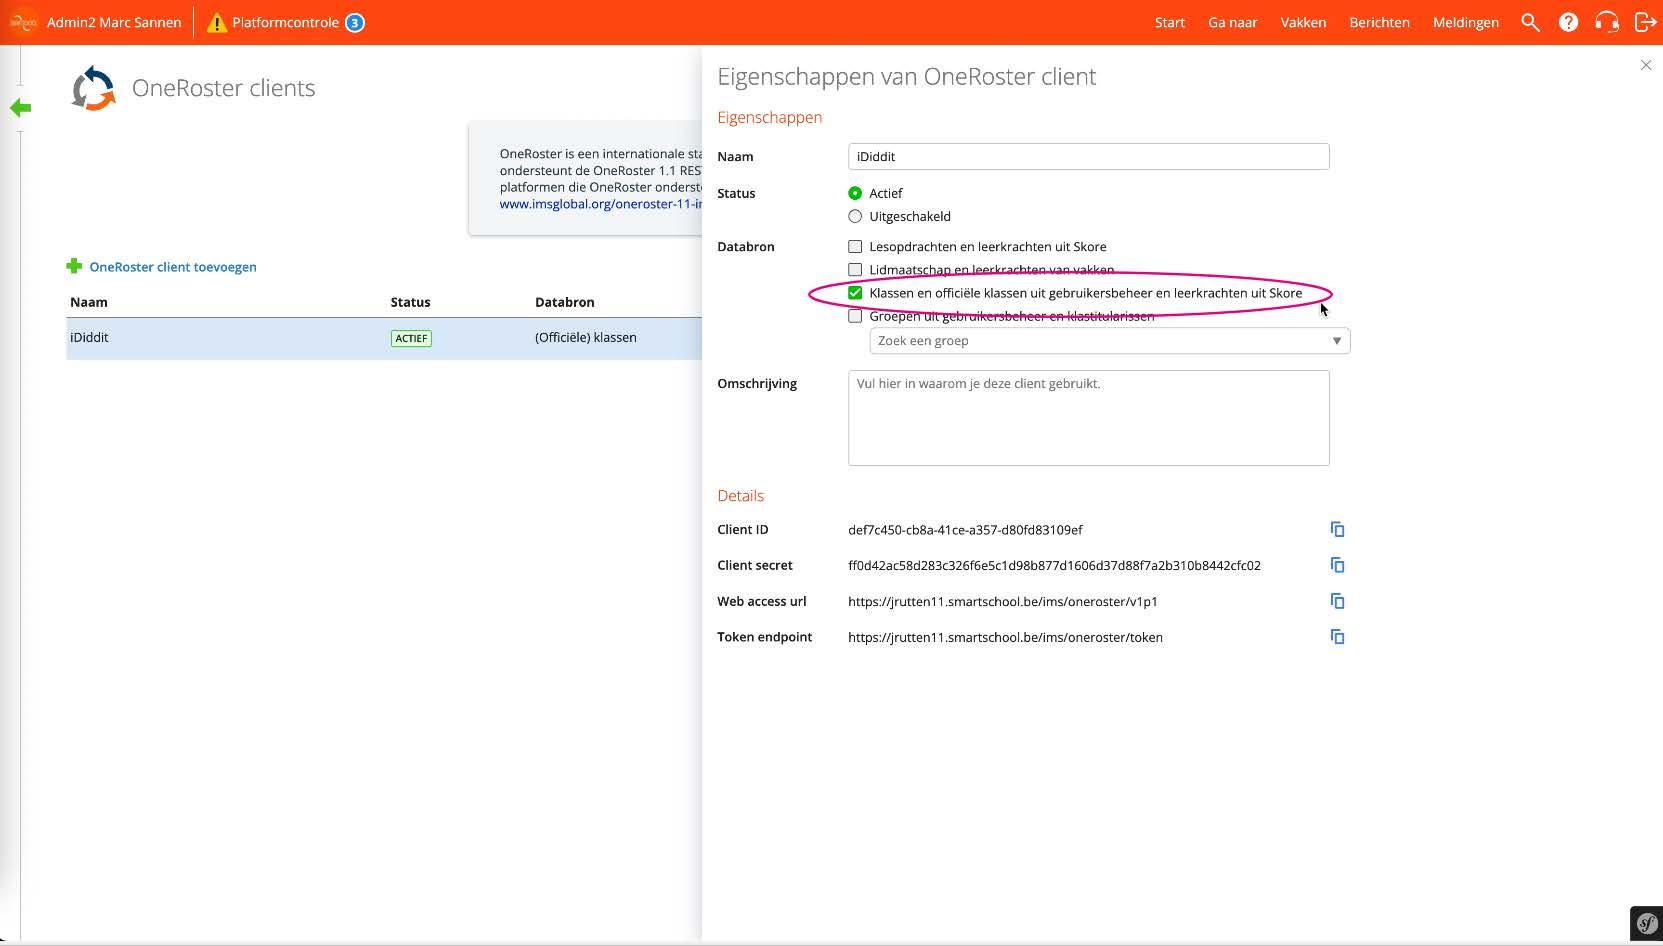Copy the Web access url
The width and height of the screenshot is (1663, 946).
tap(1337, 601)
